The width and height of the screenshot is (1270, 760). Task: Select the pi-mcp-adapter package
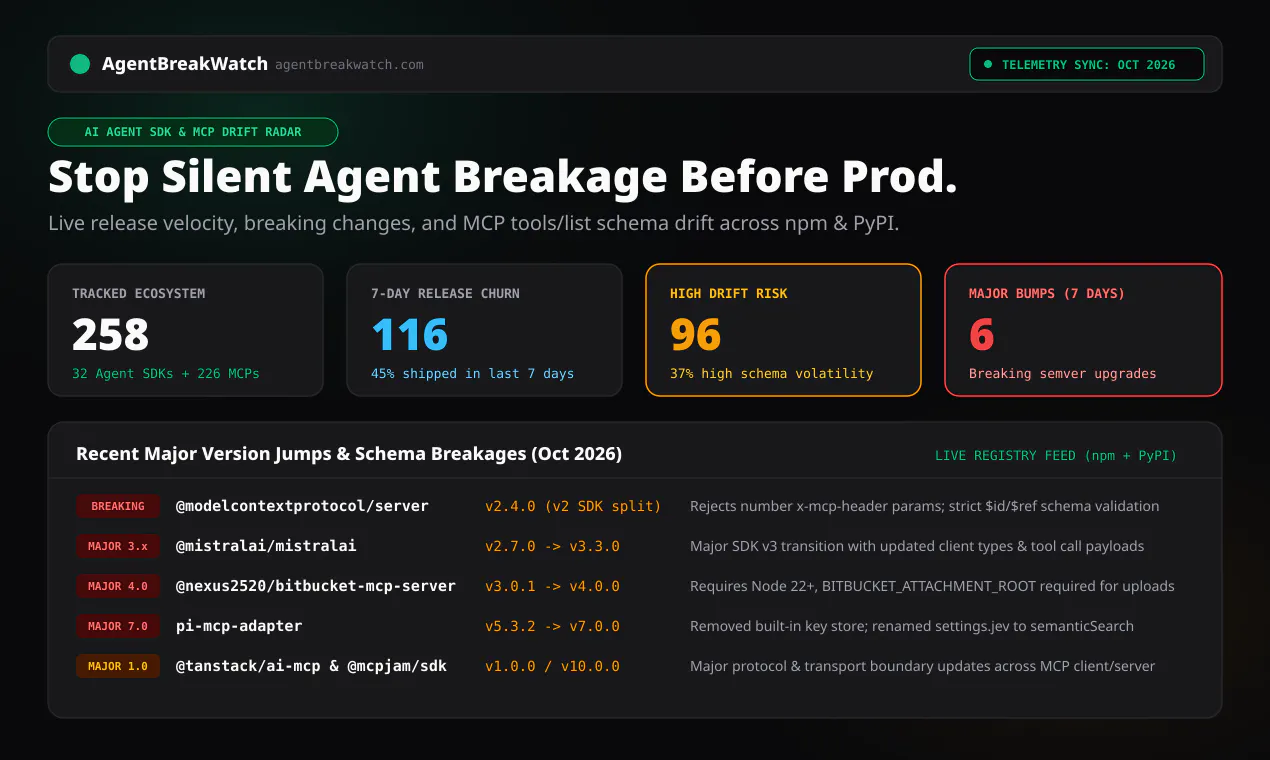(239, 626)
